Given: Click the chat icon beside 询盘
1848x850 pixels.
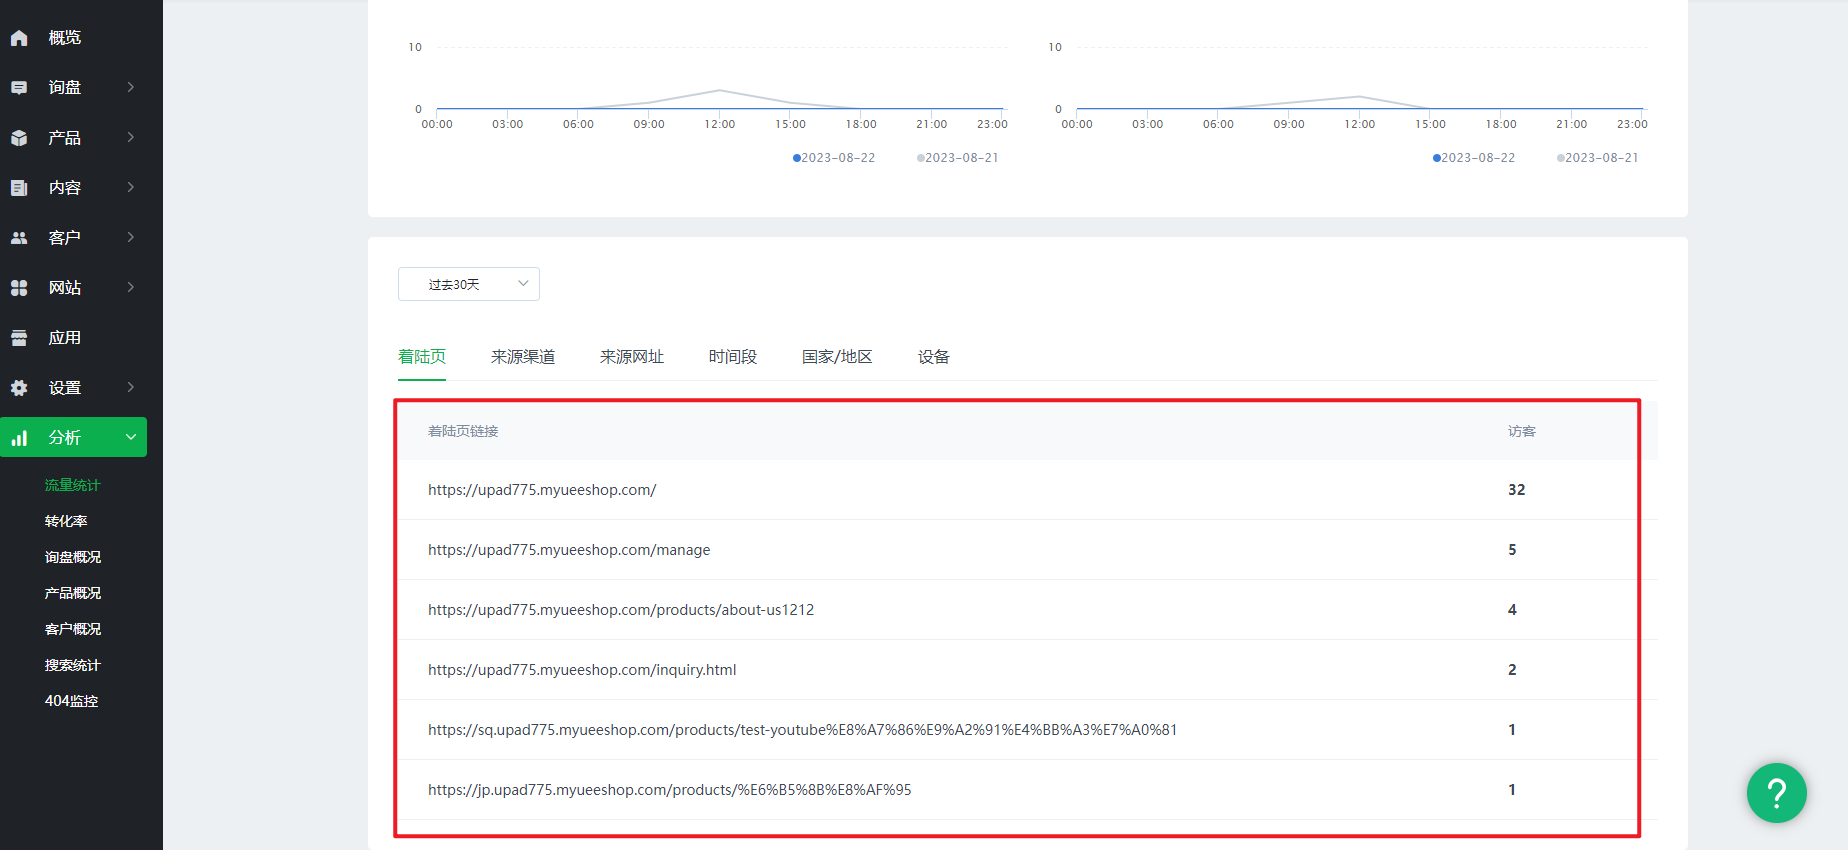Looking at the screenshot, I should [19, 88].
